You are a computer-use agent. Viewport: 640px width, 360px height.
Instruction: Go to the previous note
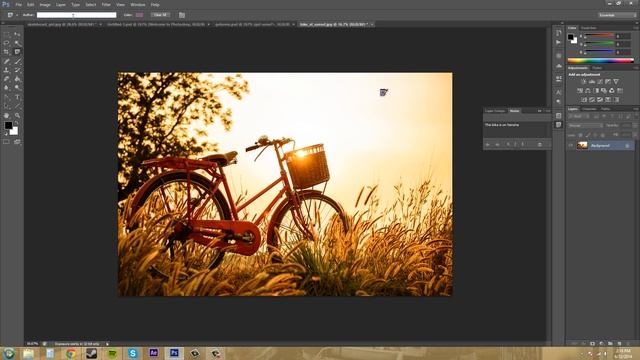coord(488,144)
